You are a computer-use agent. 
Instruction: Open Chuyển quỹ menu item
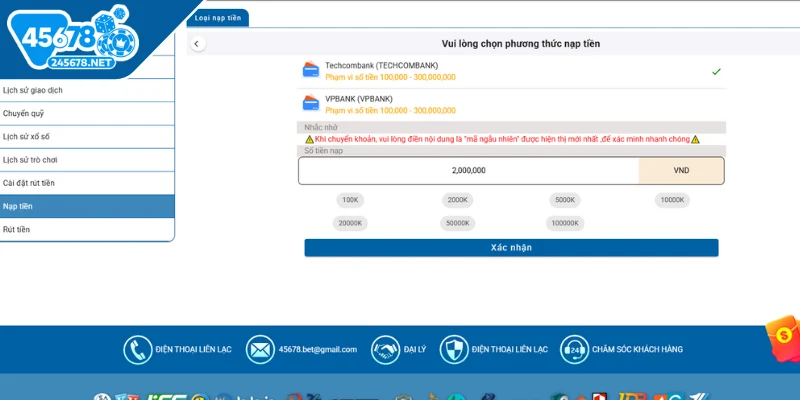click(87, 113)
